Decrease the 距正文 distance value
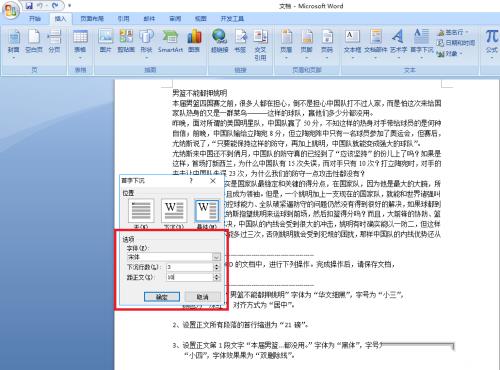The width and height of the screenshot is (500, 370). click(217, 279)
